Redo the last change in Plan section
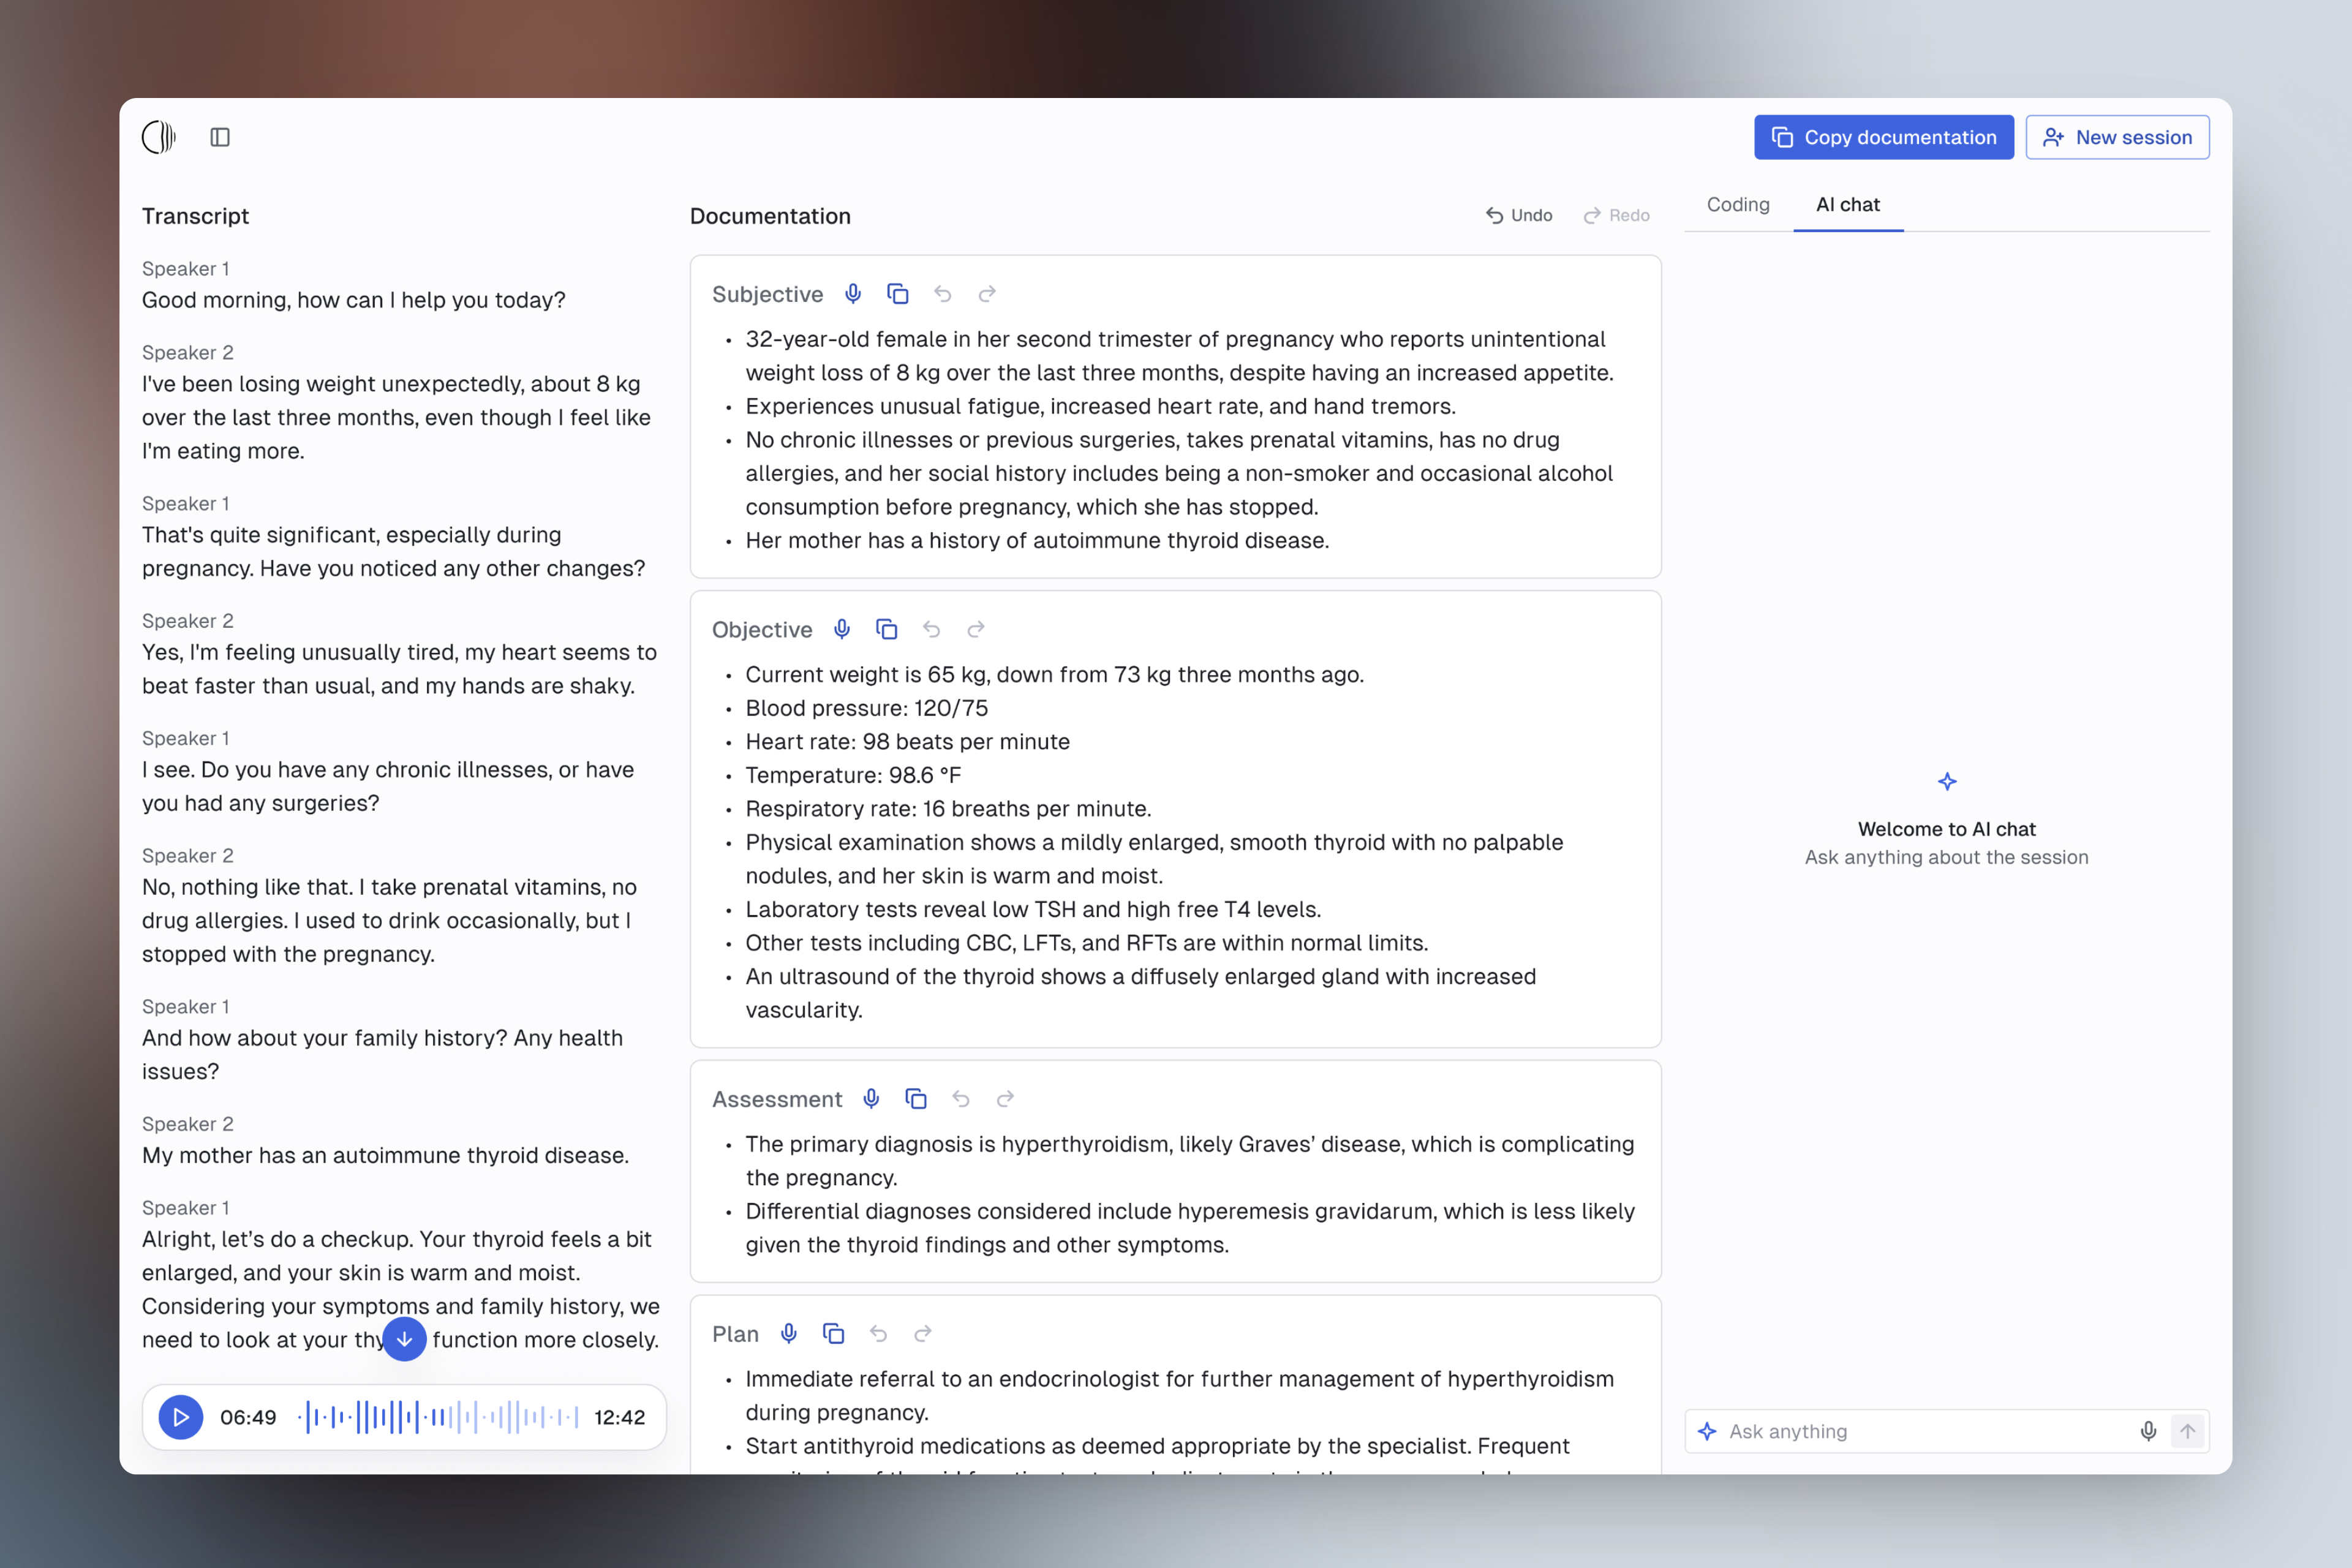 pos(923,1333)
